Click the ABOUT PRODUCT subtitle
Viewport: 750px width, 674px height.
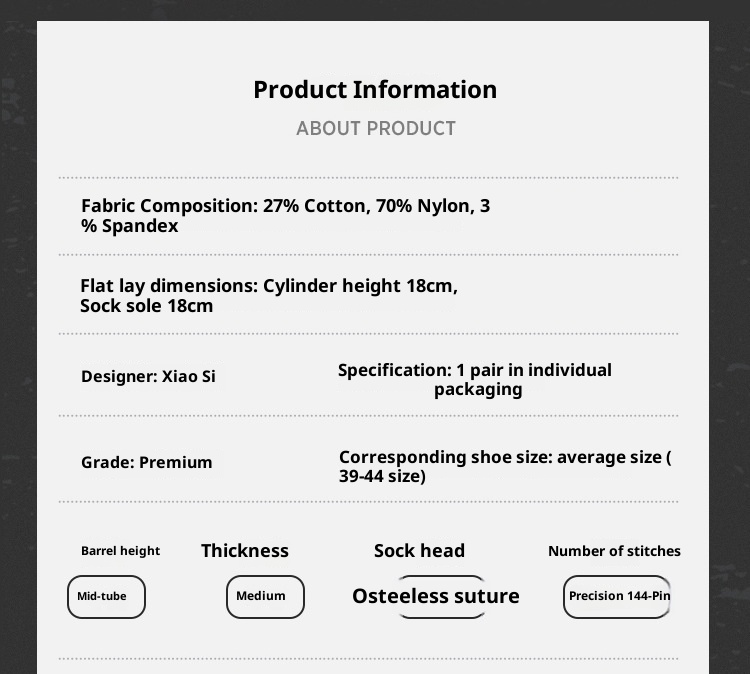pyautogui.click(x=376, y=129)
